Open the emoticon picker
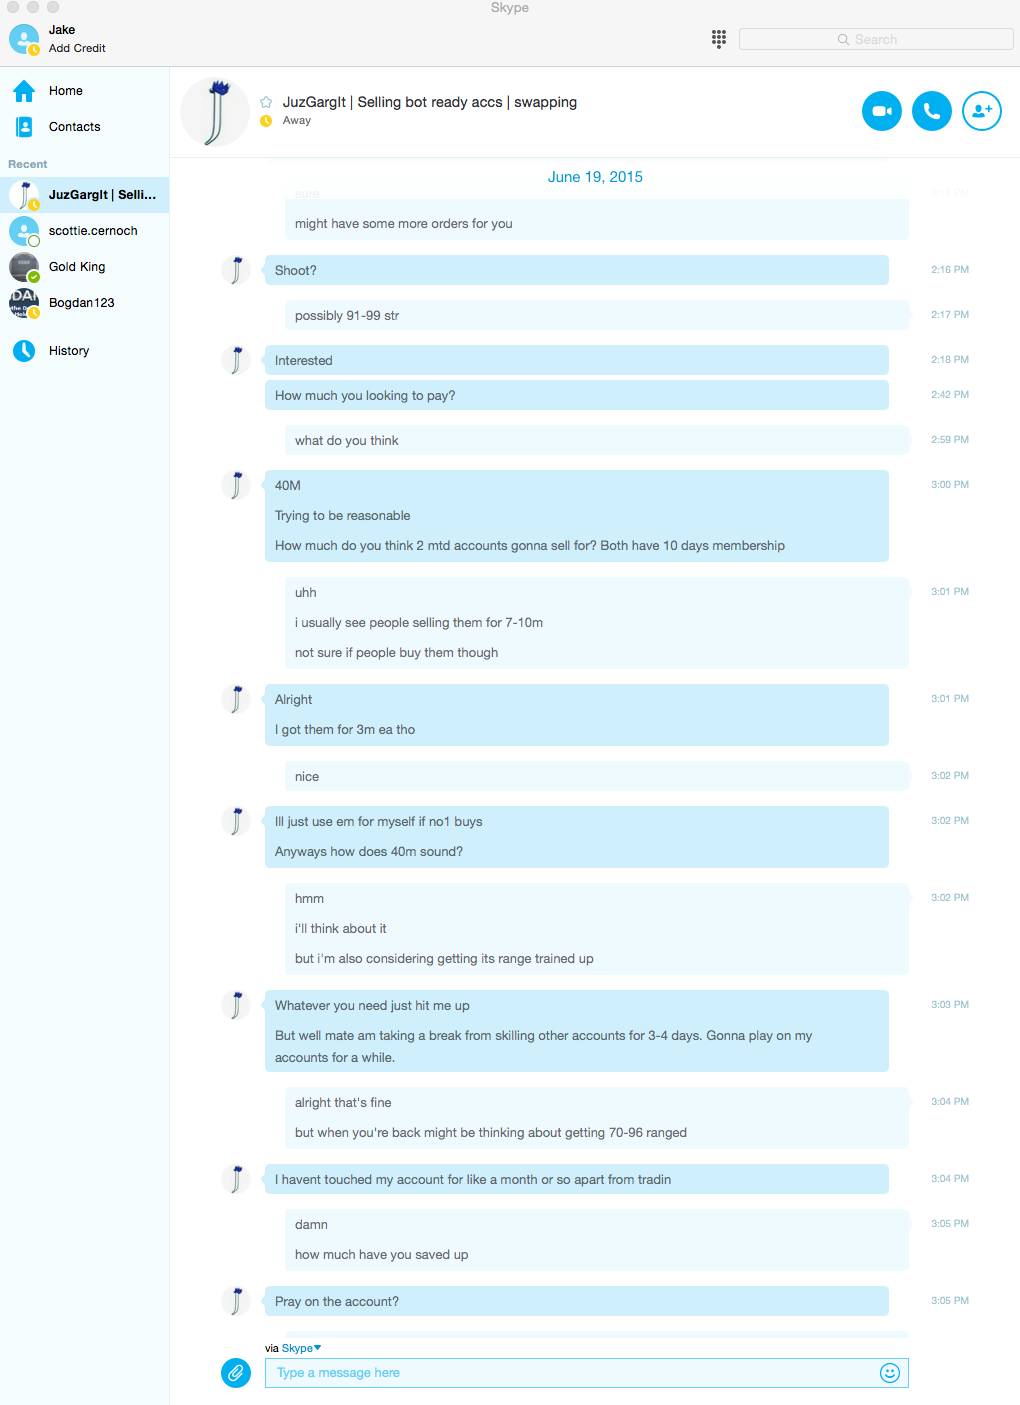 [x=890, y=1373]
